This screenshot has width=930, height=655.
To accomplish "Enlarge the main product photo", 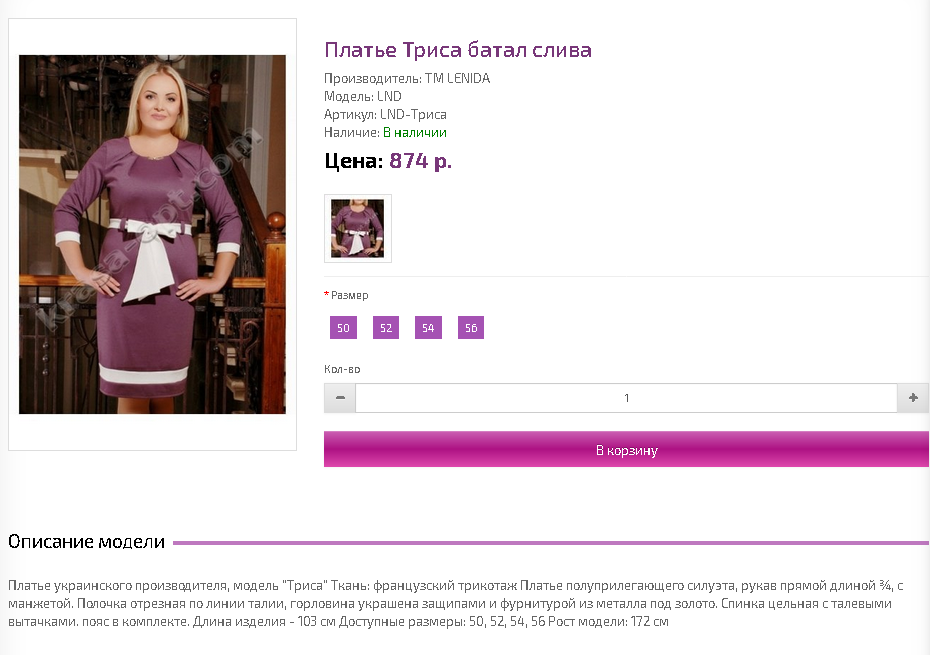I will click(x=152, y=234).
